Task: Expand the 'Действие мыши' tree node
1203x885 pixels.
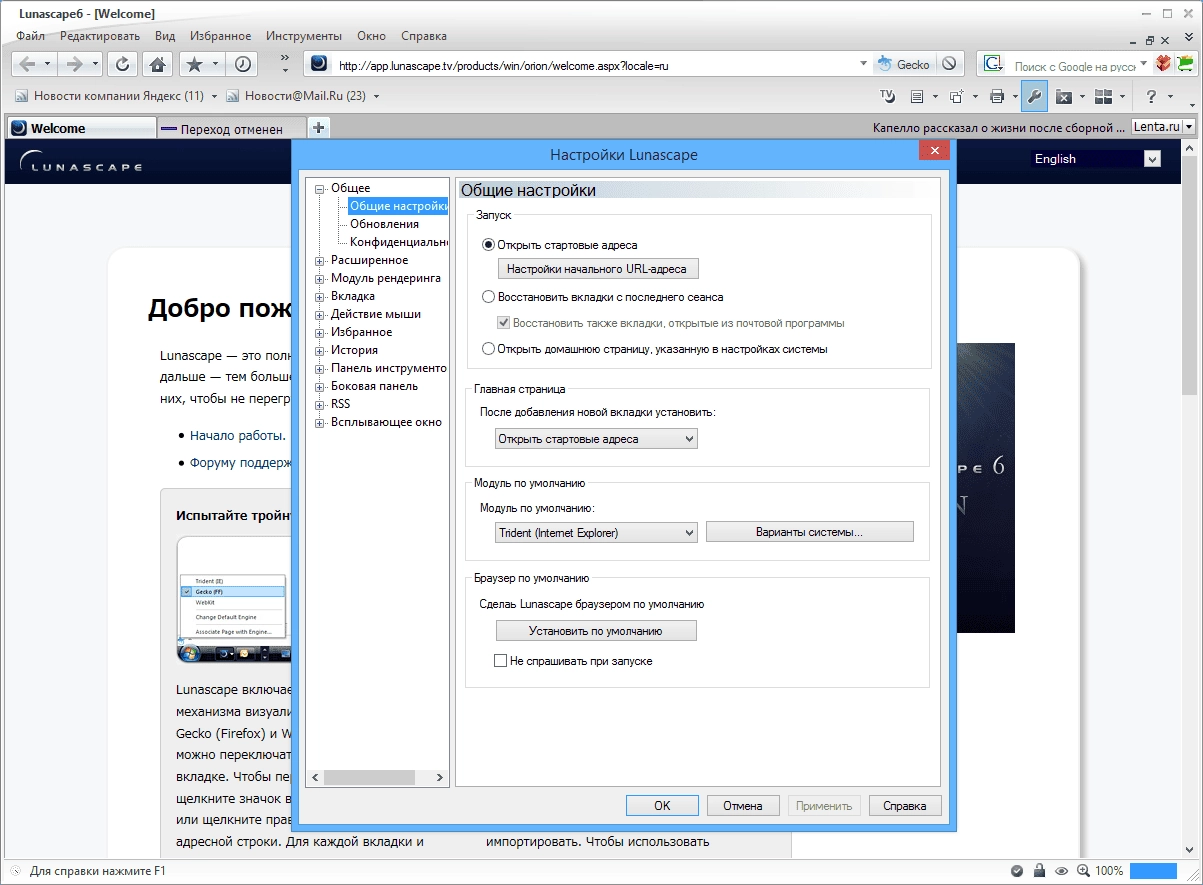Action: click(x=320, y=314)
